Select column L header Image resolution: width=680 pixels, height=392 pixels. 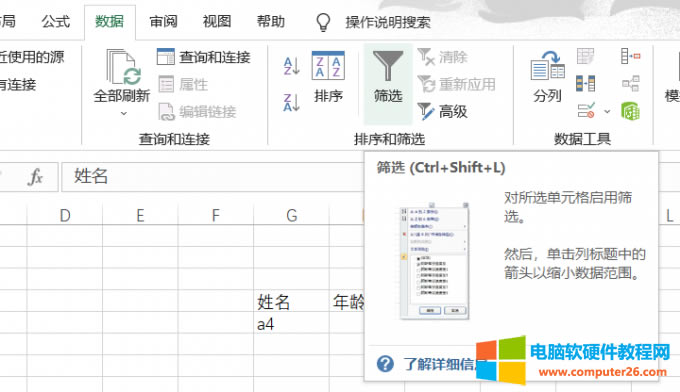670,215
